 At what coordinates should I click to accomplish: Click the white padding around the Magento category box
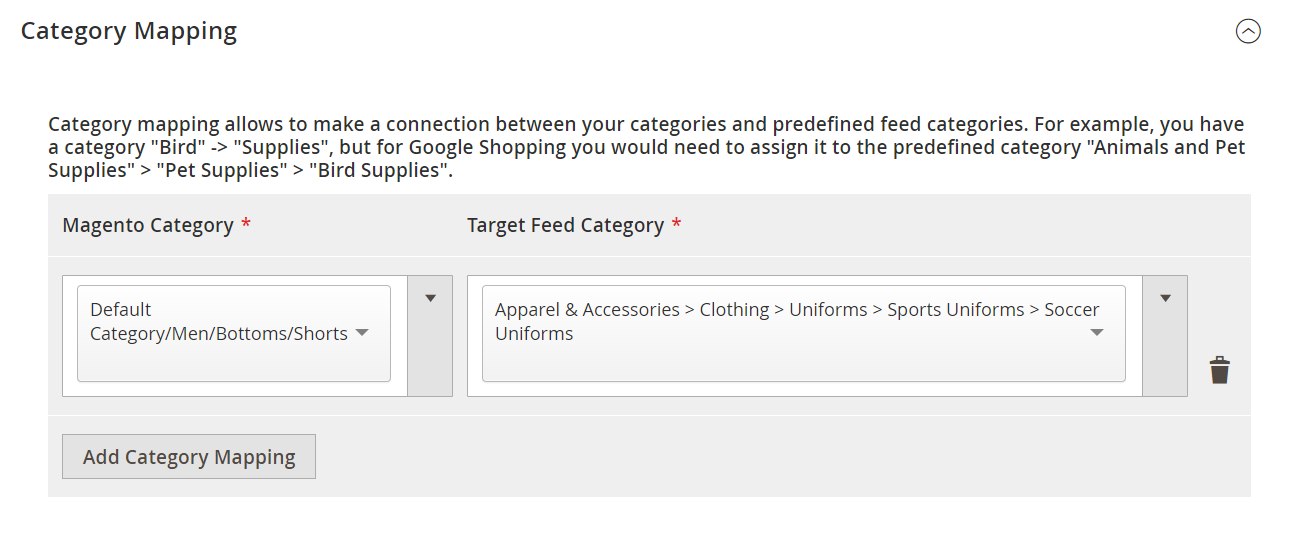pos(236,389)
